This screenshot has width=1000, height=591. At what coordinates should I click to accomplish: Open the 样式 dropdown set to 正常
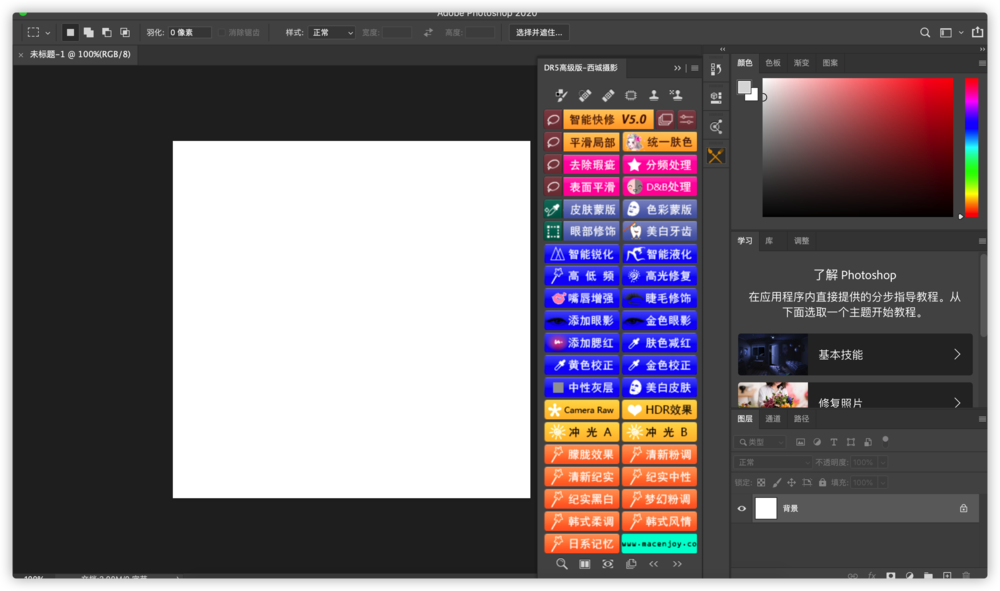(x=332, y=33)
